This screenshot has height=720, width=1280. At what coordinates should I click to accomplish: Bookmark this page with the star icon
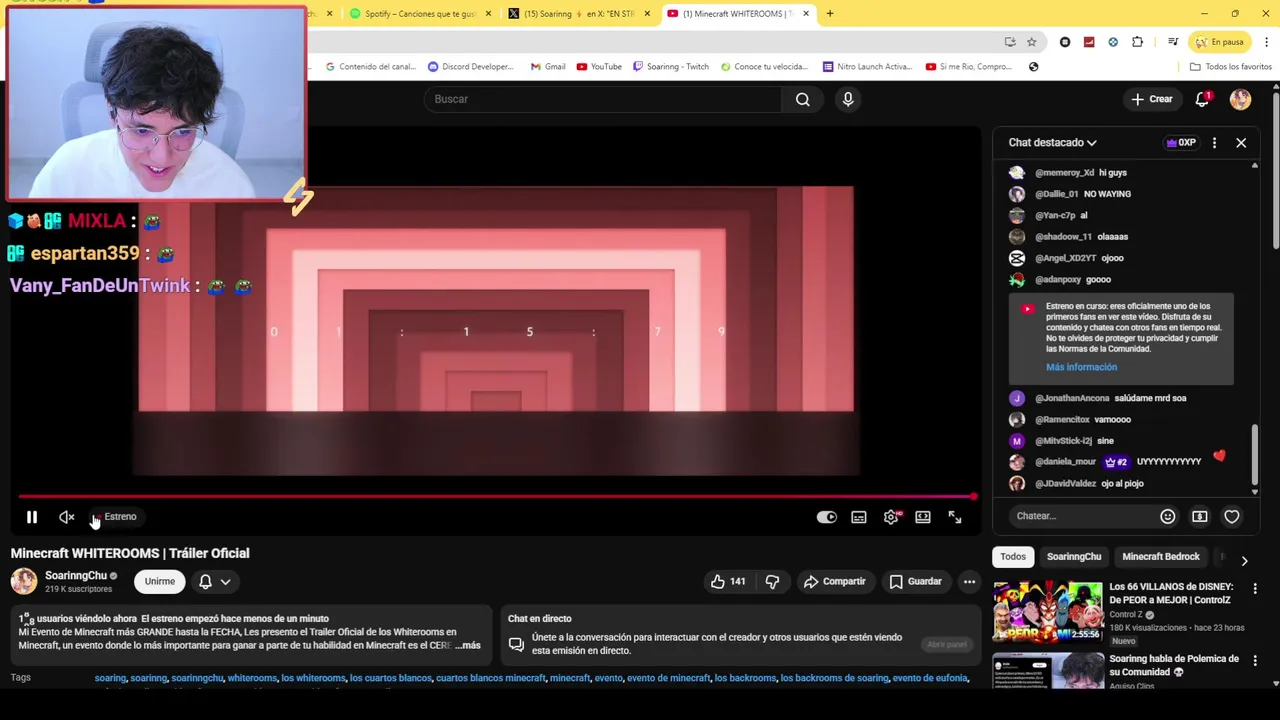tap(1031, 42)
